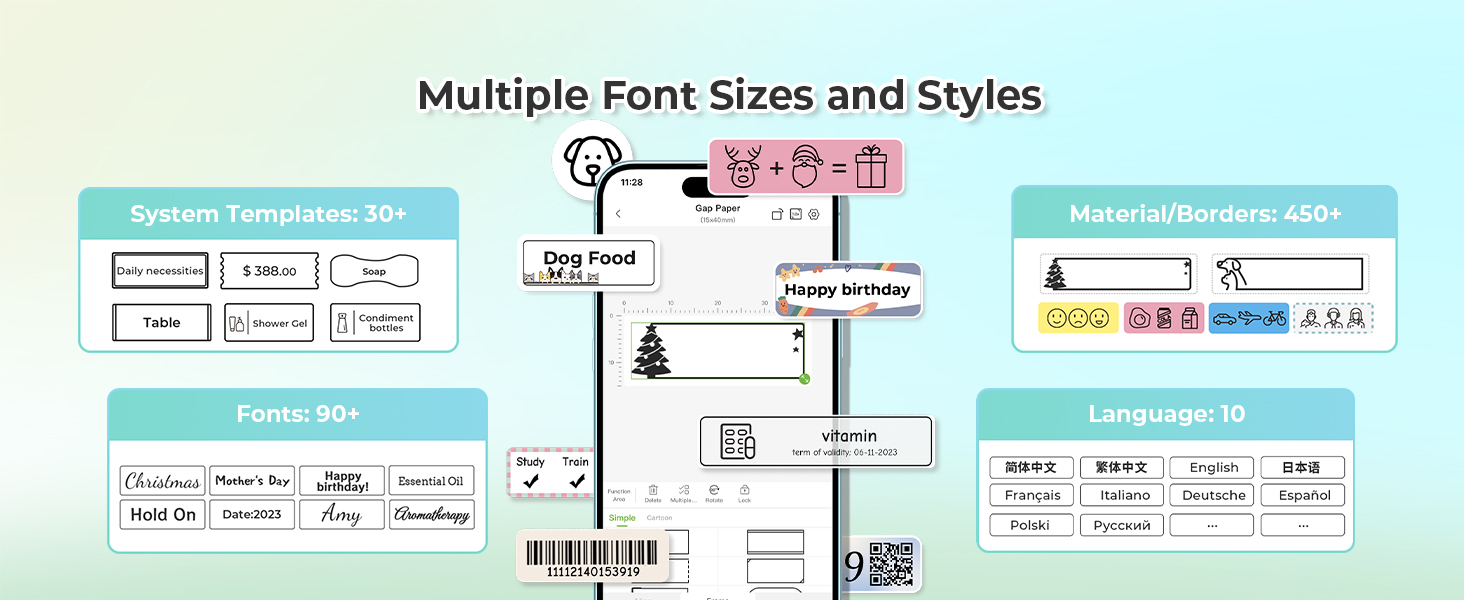
Task: Select Italiano language
Action: click(1122, 495)
